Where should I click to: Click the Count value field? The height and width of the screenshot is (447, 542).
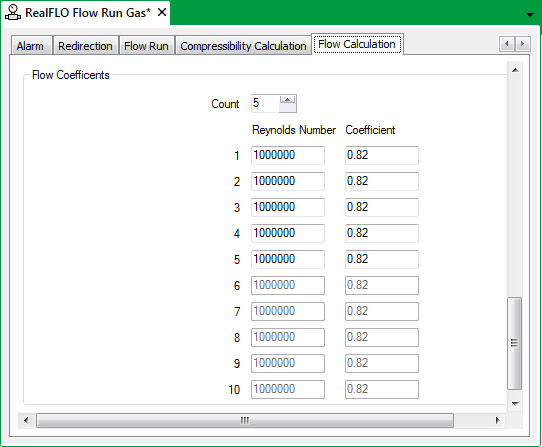click(x=265, y=103)
